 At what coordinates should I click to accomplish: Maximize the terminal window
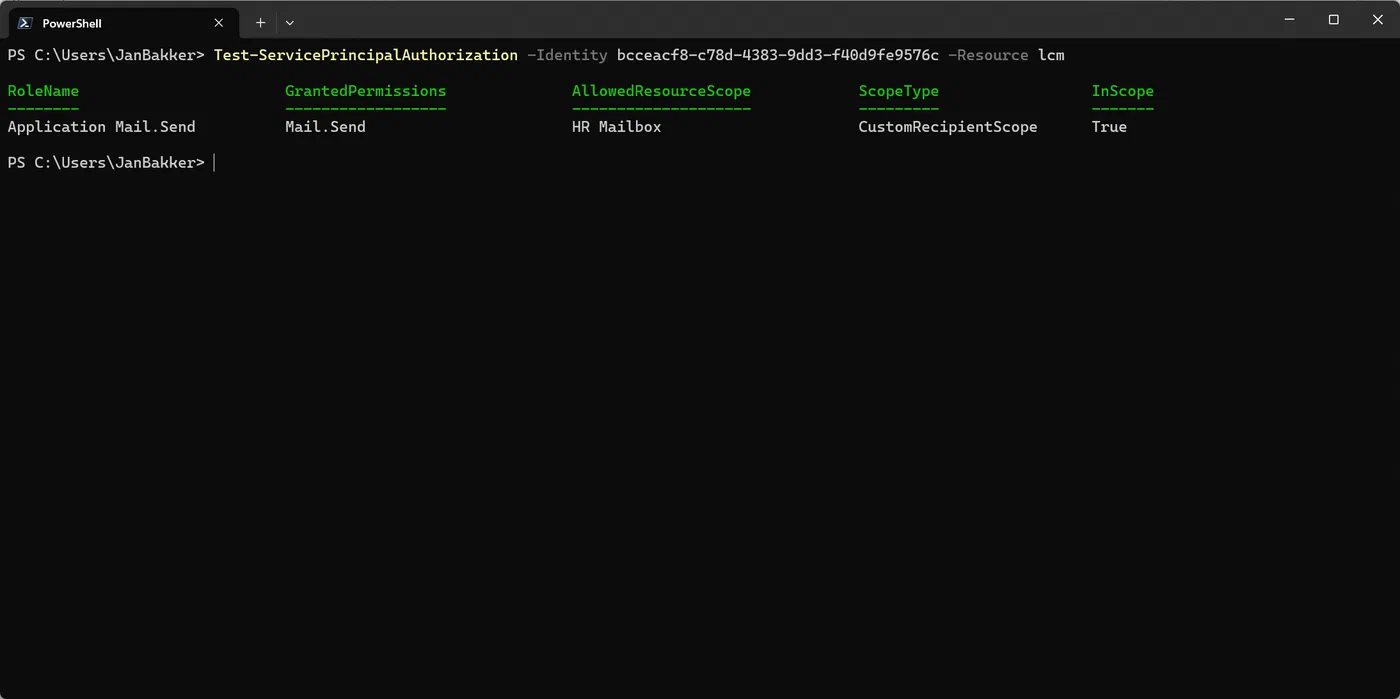click(1333, 20)
